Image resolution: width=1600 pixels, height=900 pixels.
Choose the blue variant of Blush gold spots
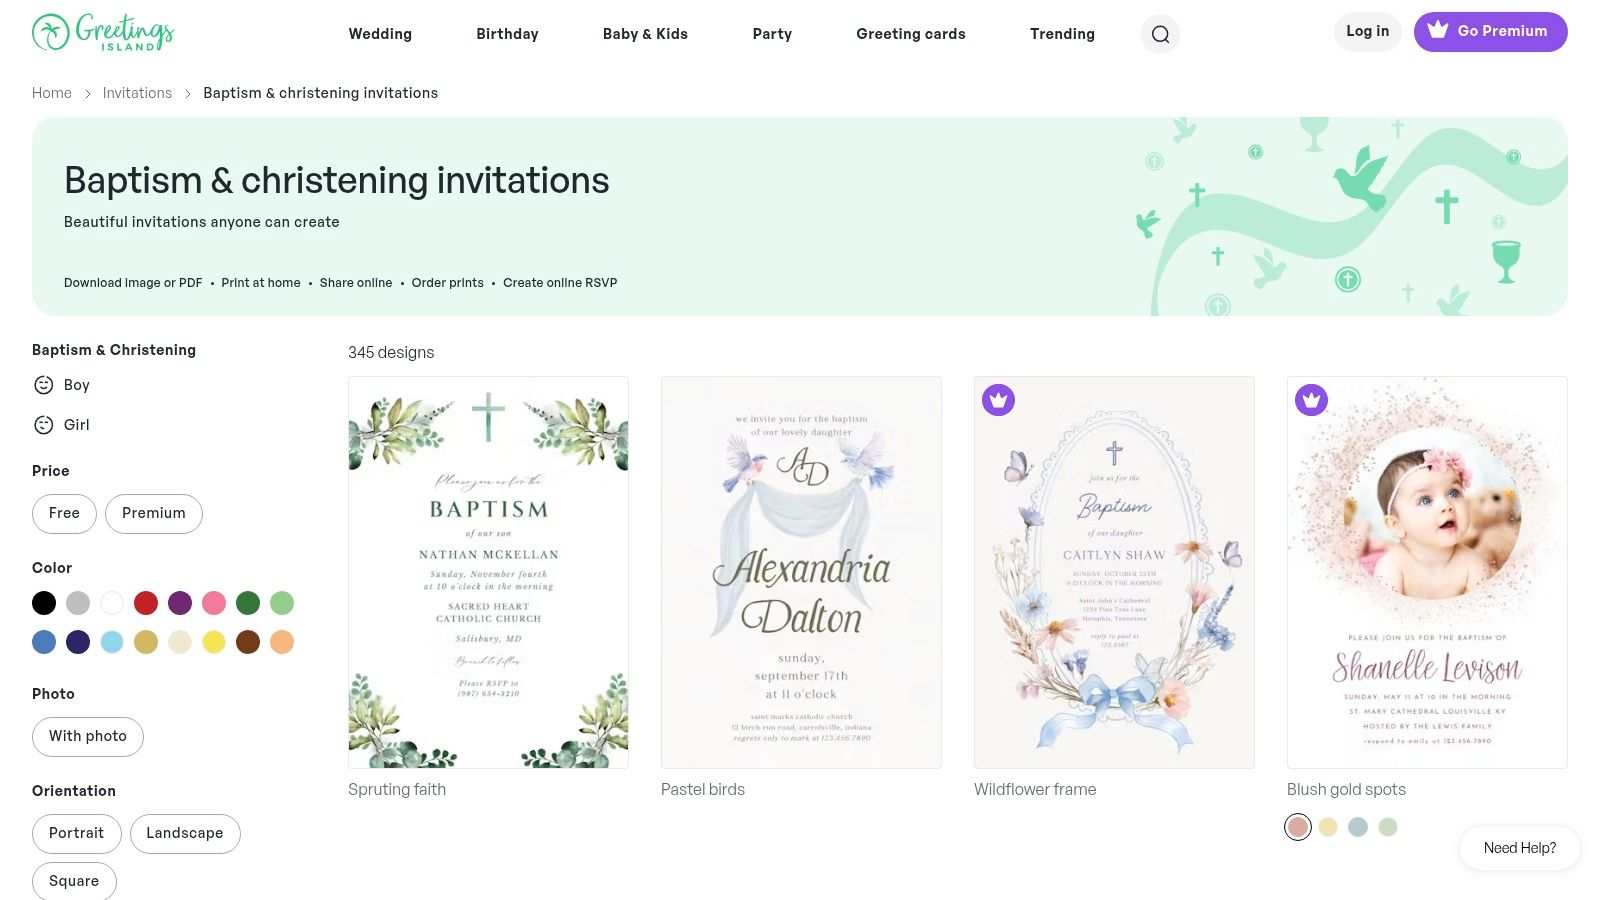[1358, 827]
